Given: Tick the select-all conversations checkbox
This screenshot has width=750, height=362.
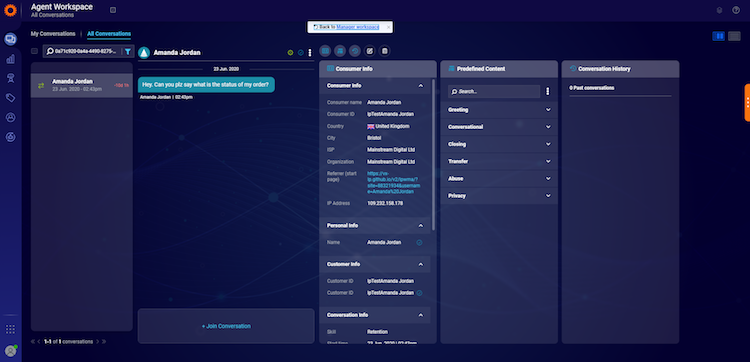Looking at the screenshot, I should (34, 51).
